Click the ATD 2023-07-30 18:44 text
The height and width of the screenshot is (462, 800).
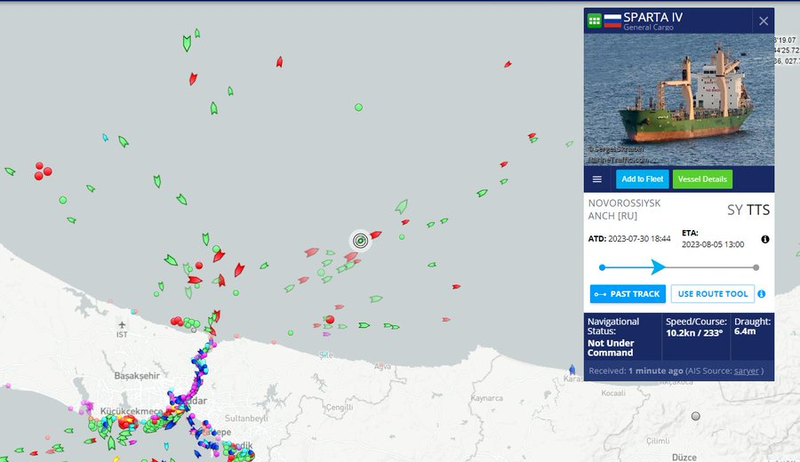coord(629,239)
